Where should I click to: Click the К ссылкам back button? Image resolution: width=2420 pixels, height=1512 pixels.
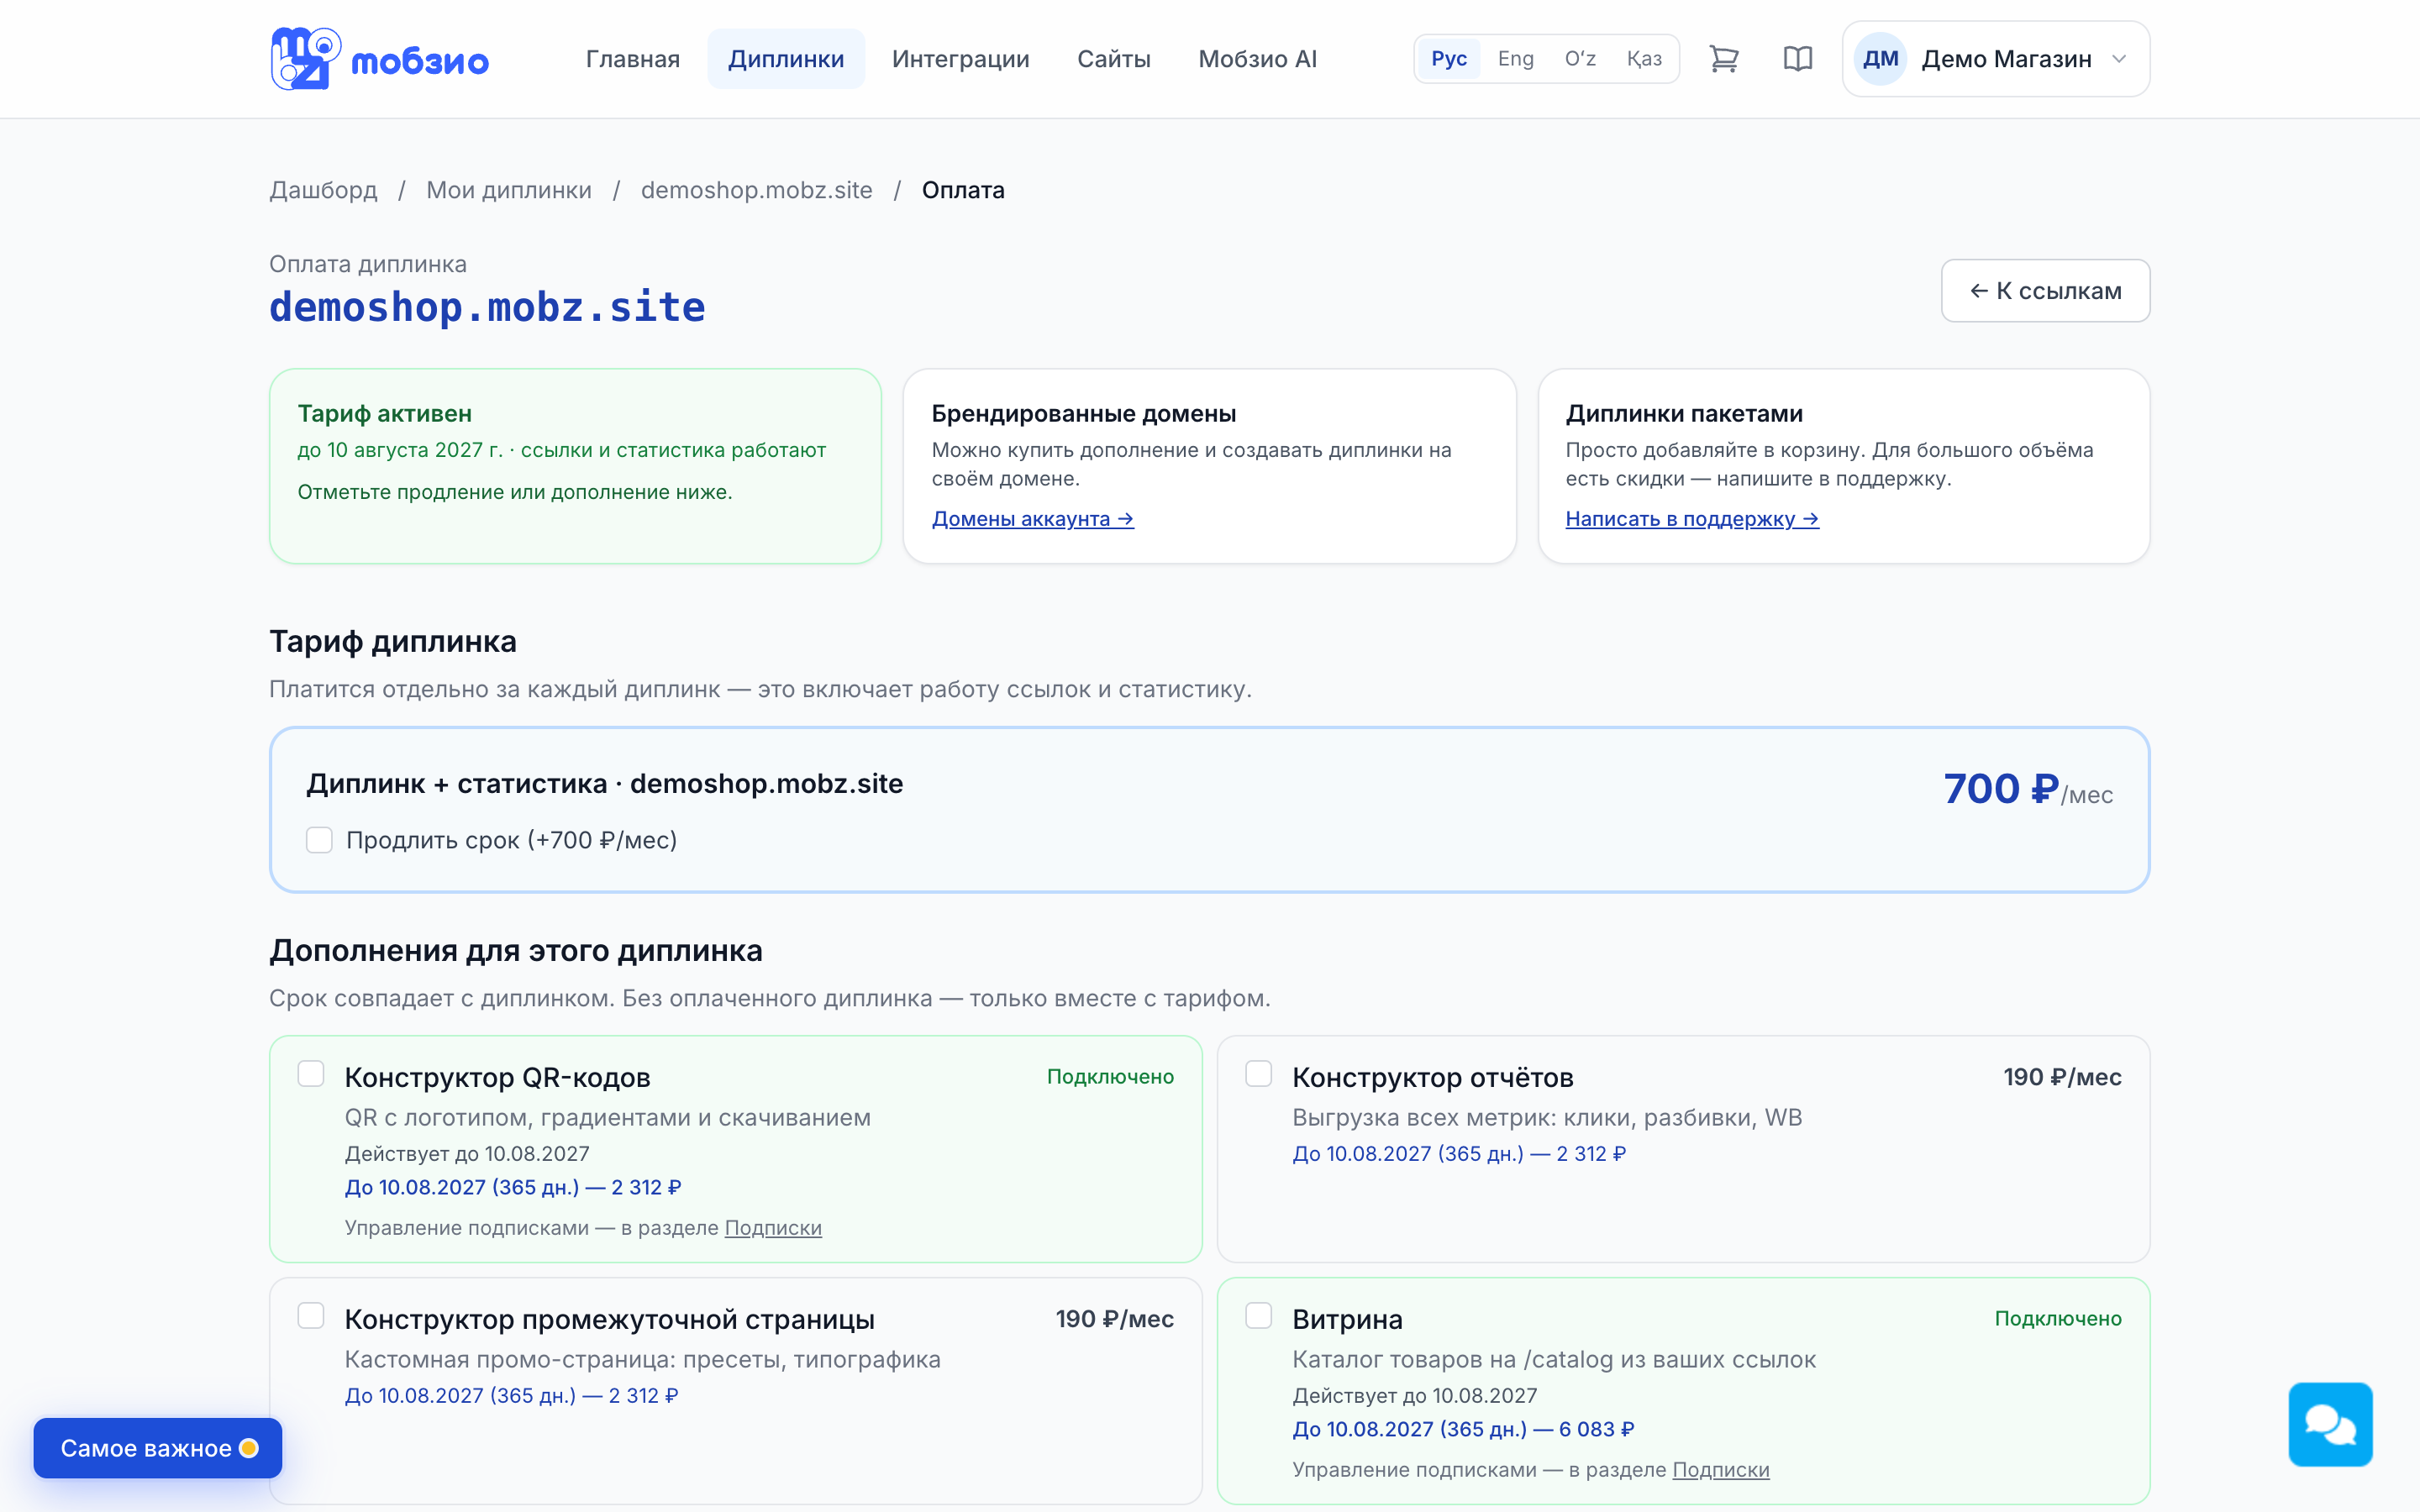(x=2045, y=291)
